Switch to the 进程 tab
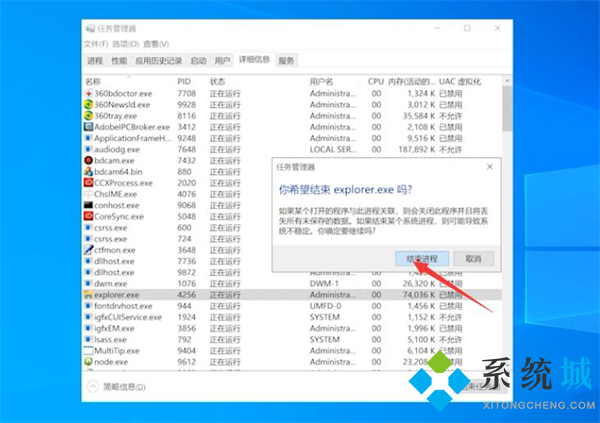Screen dimensions: 600x423 point(95,60)
